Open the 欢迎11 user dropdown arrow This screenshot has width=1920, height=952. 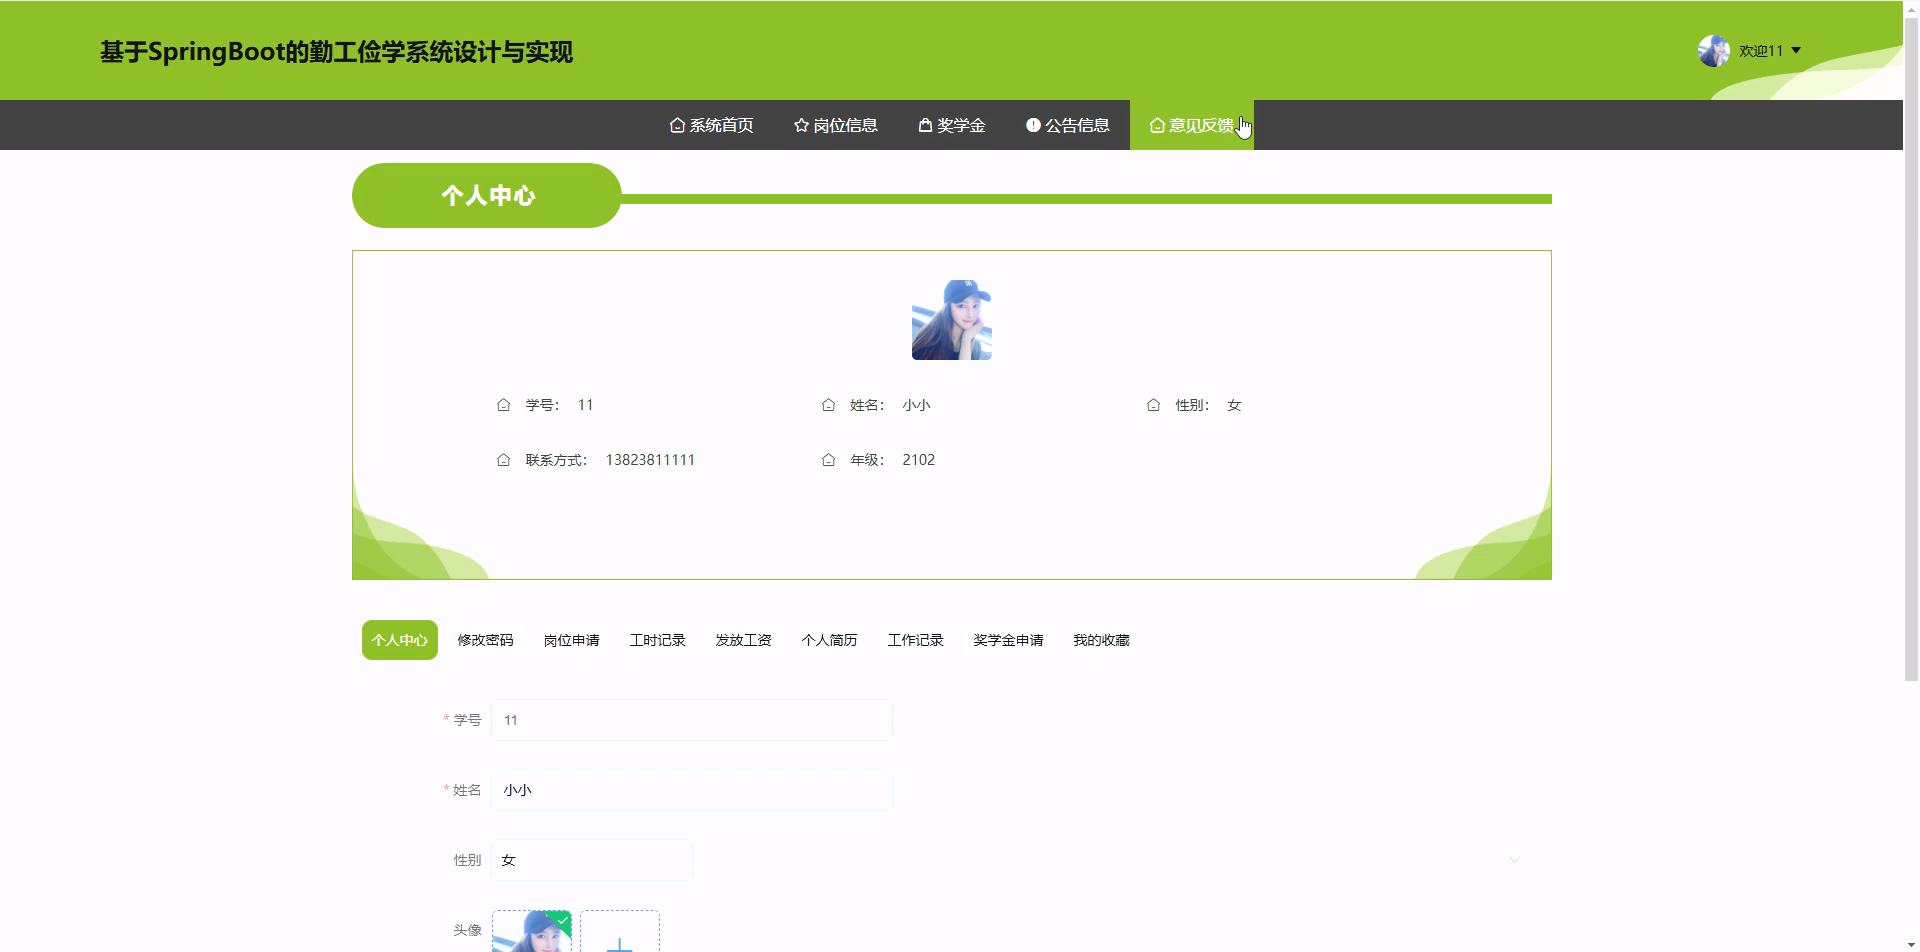point(1796,50)
